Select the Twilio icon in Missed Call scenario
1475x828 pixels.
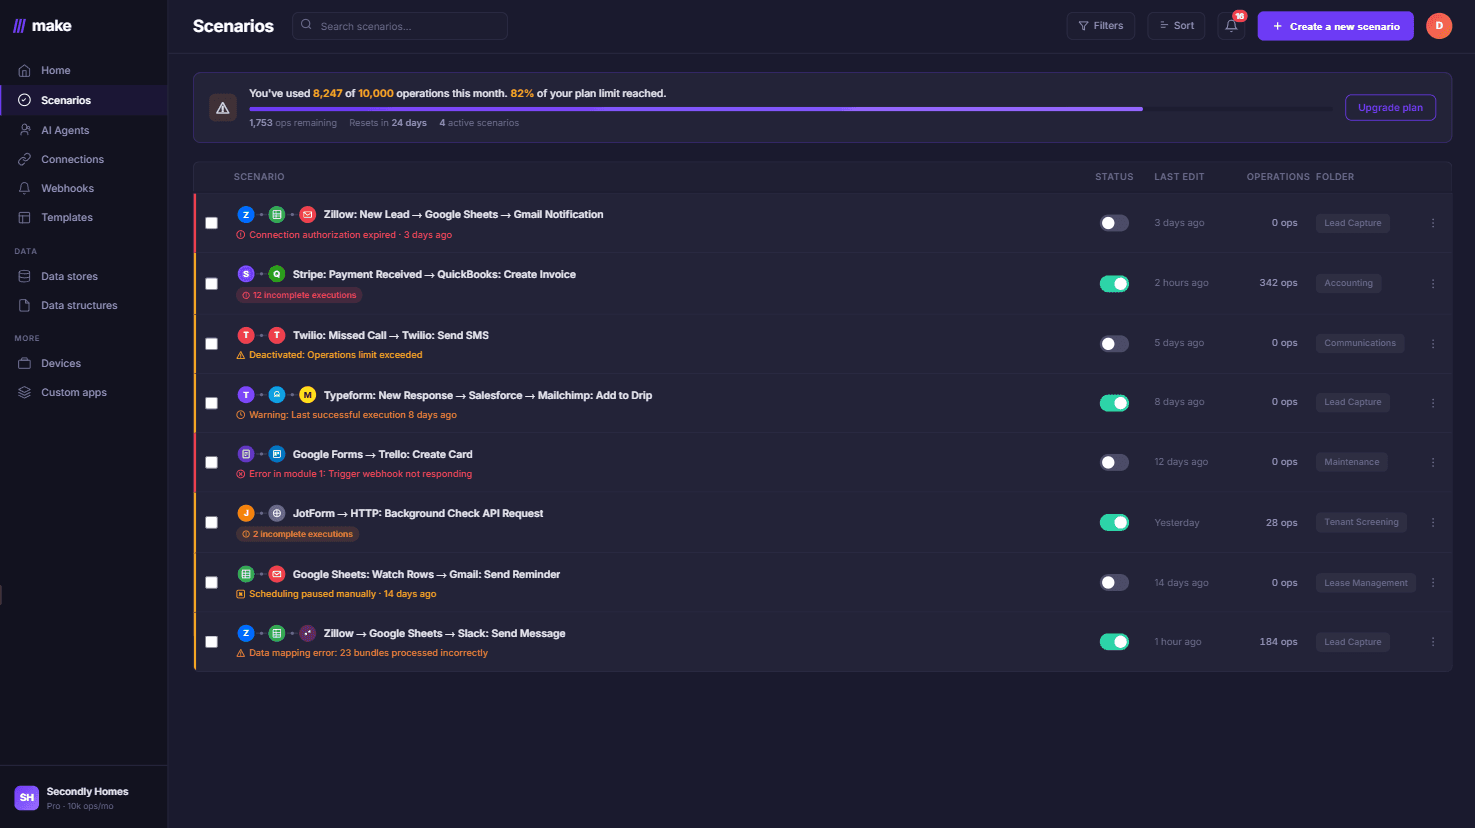(x=246, y=335)
